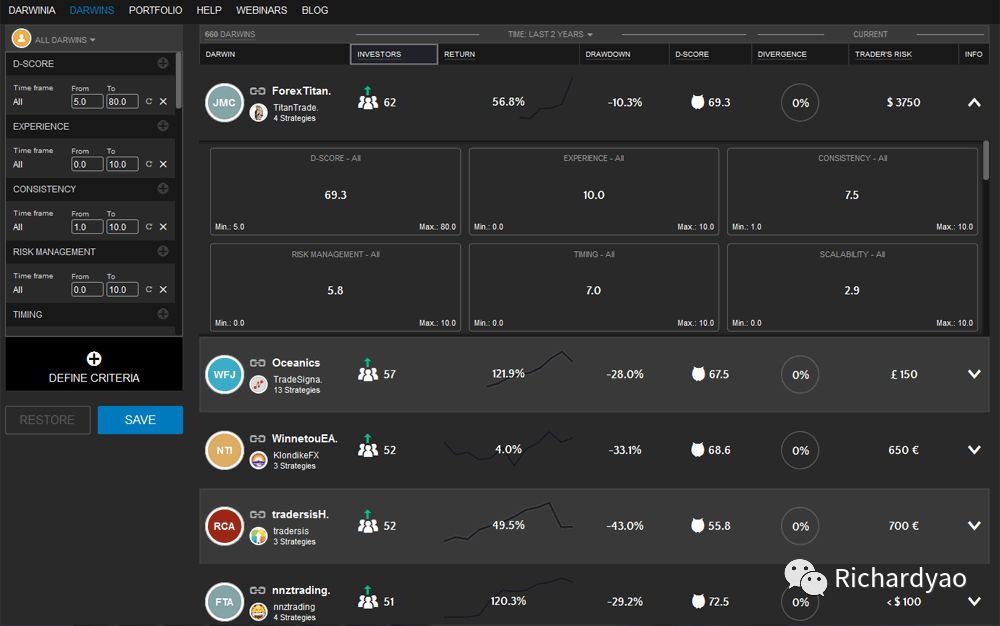Expand the Oceanics row details
The width and height of the screenshot is (1000, 626).
(x=974, y=375)
